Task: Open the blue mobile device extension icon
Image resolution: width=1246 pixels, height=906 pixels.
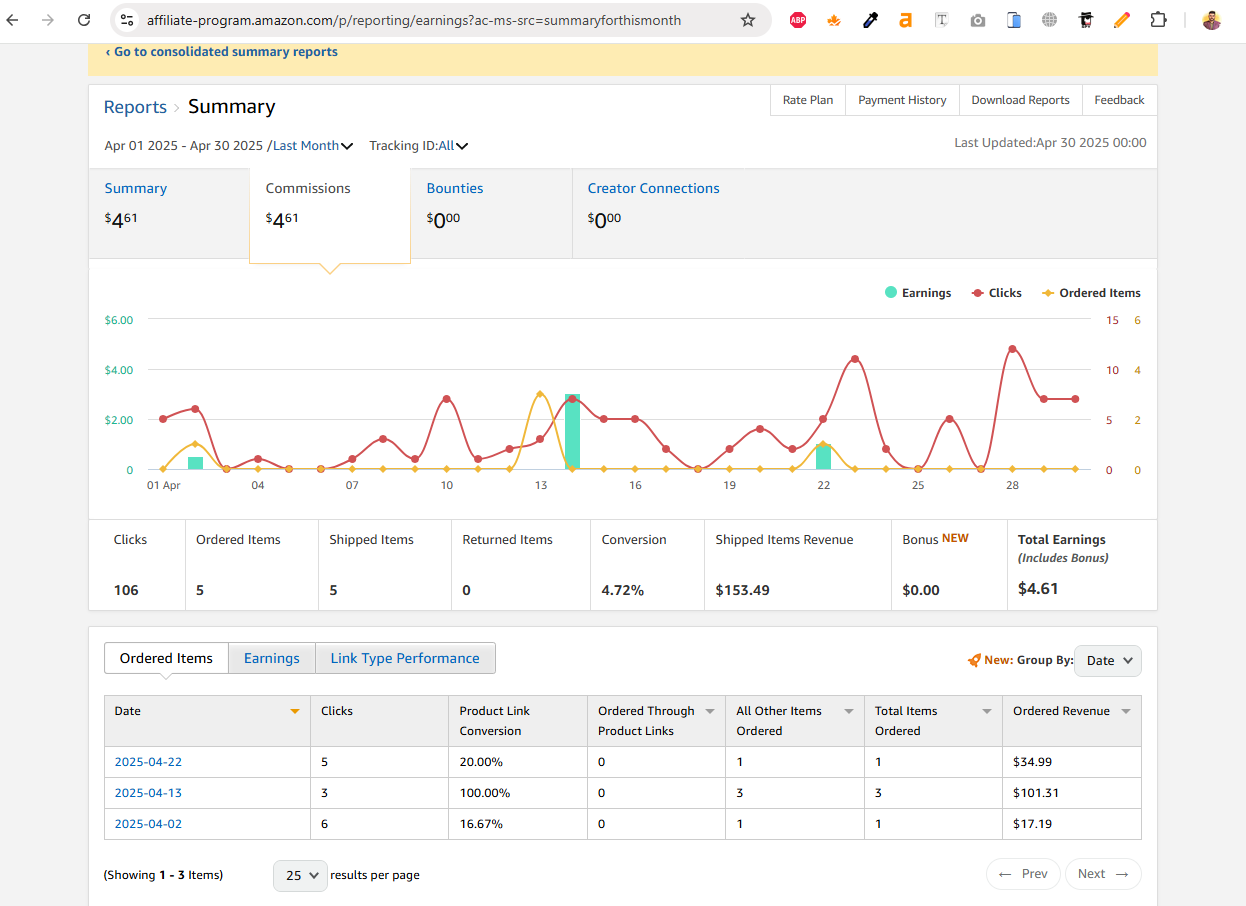Action: (x=1014, y=20)
